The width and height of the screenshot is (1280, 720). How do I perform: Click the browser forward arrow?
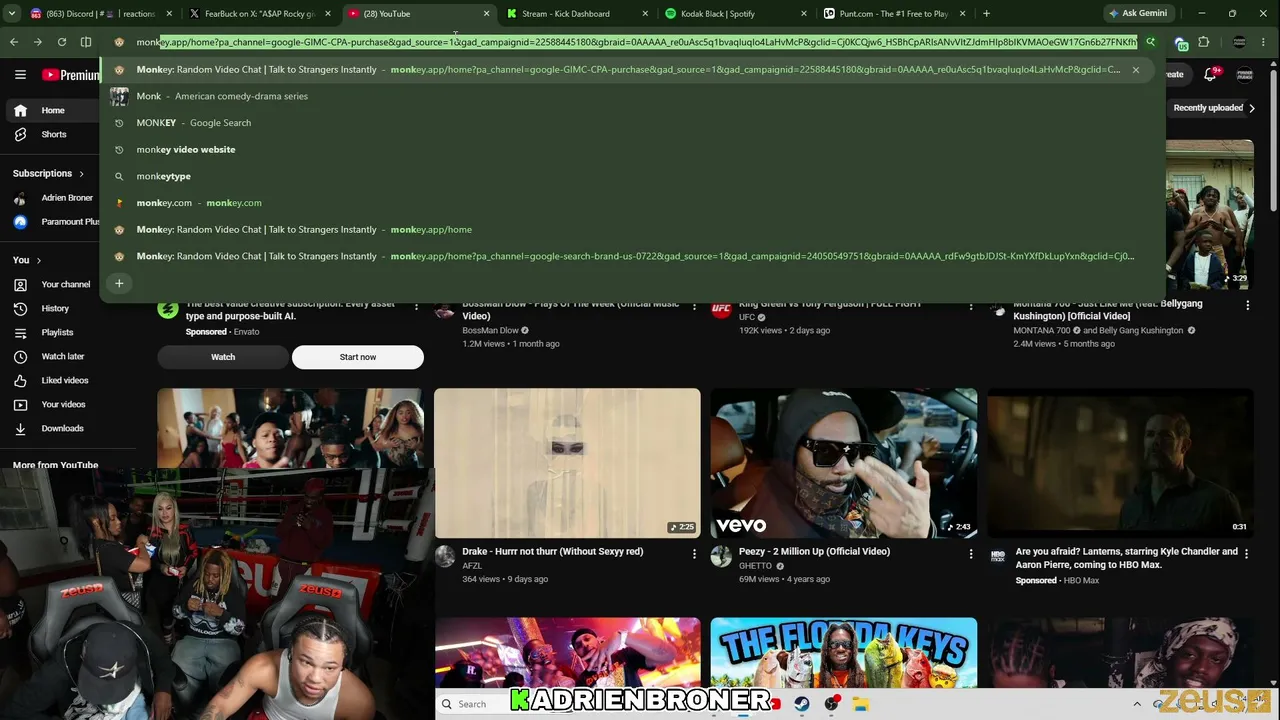[x=37, y=42]
